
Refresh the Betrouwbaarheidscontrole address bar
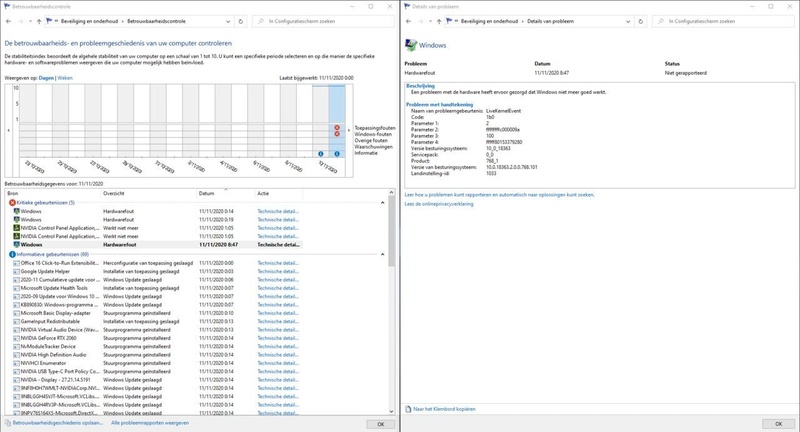(241, 21)
